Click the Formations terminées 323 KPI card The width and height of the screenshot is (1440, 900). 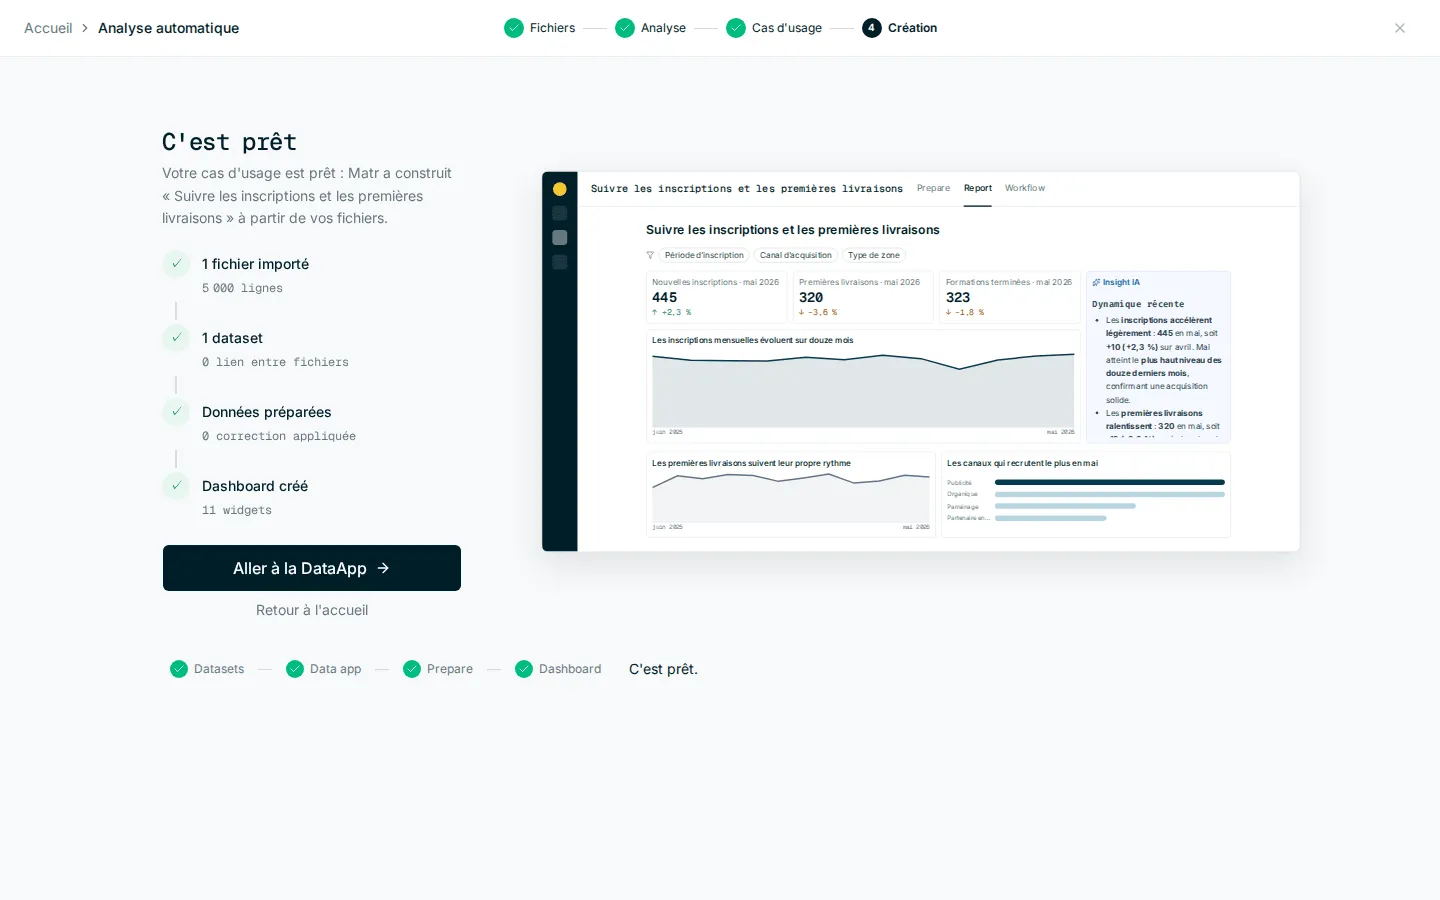pos(1010,297)
